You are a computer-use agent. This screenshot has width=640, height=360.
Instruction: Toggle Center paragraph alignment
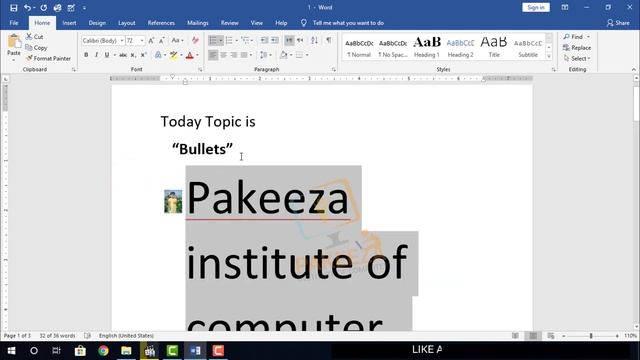click(x=223, y=55)
